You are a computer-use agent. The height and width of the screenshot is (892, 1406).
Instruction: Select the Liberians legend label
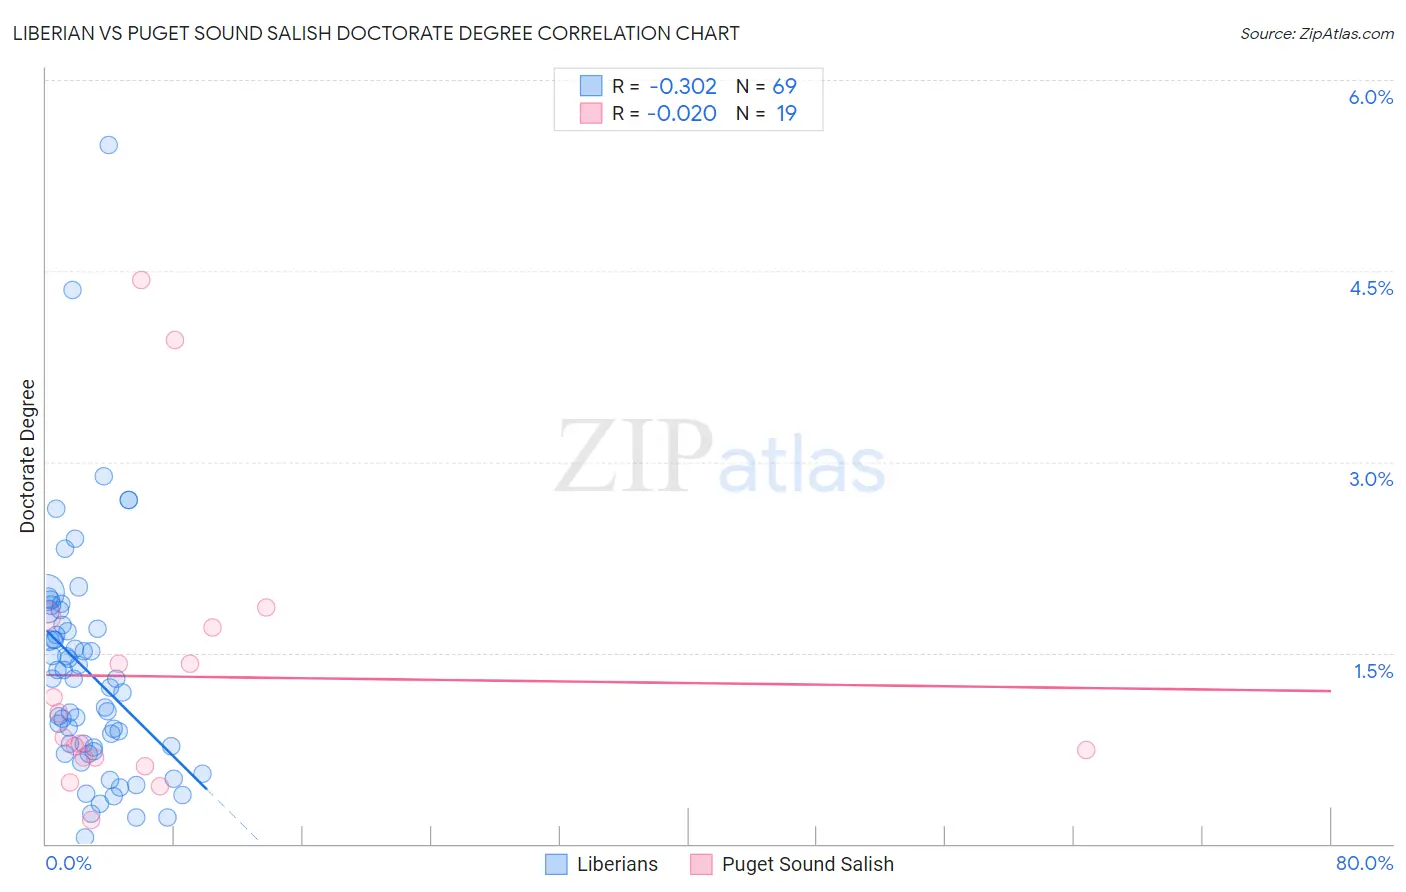tap(617, 864)
